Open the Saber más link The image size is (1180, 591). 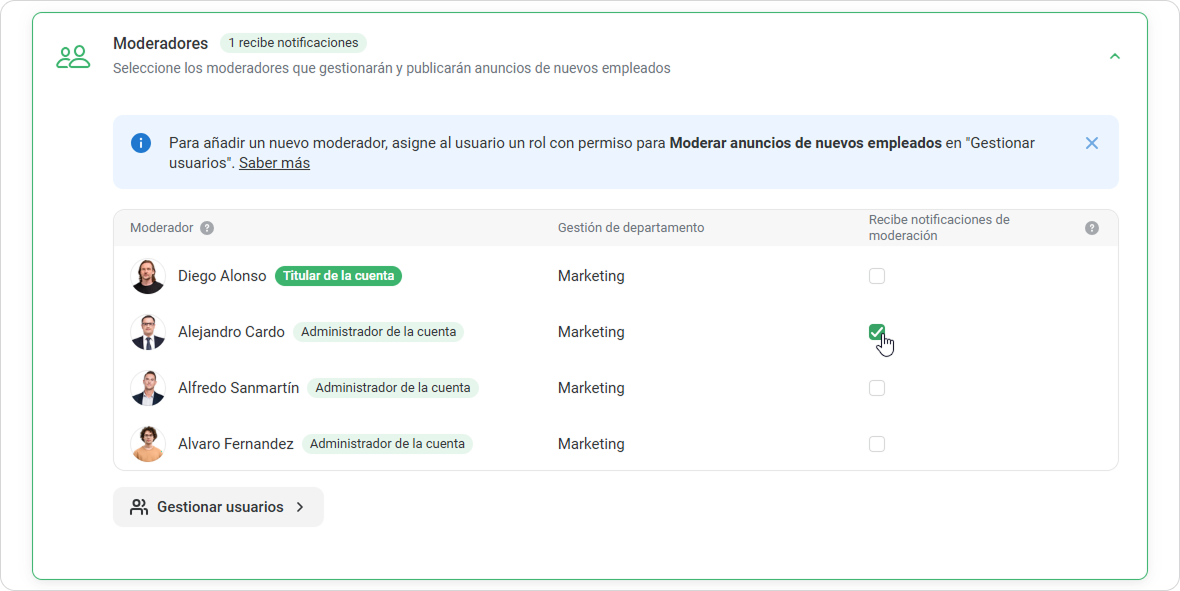tap(274, 163)
